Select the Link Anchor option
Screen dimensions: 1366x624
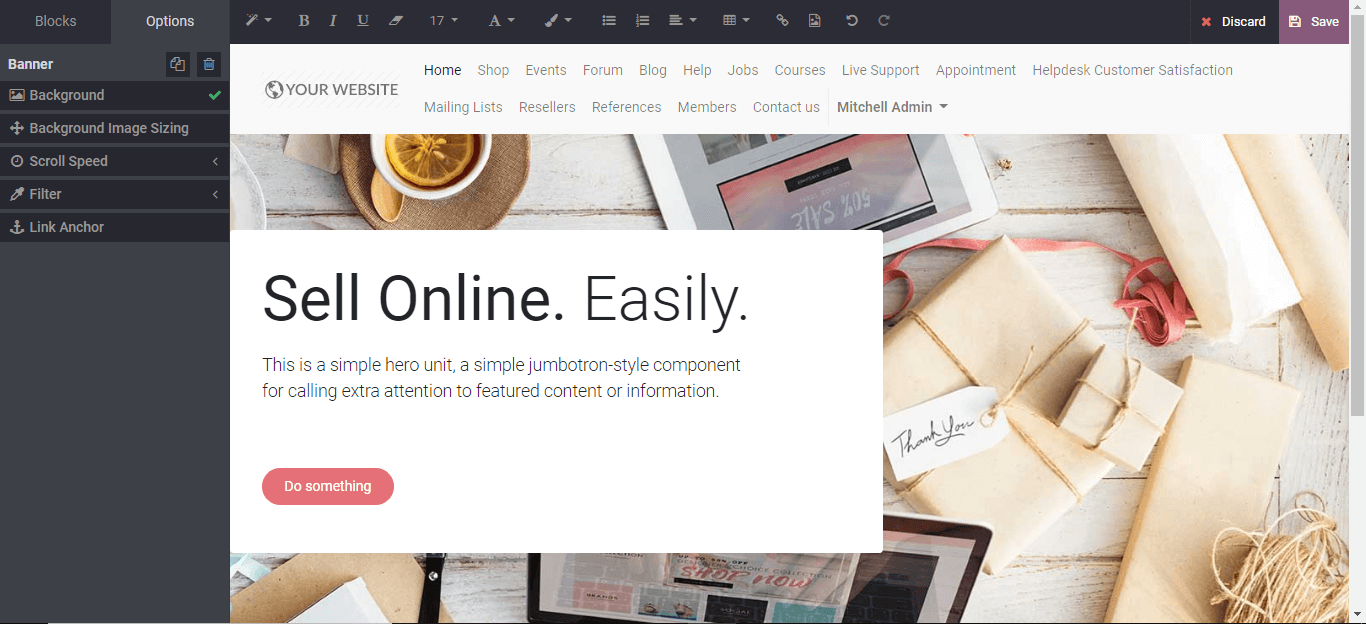tap(115, 227)
